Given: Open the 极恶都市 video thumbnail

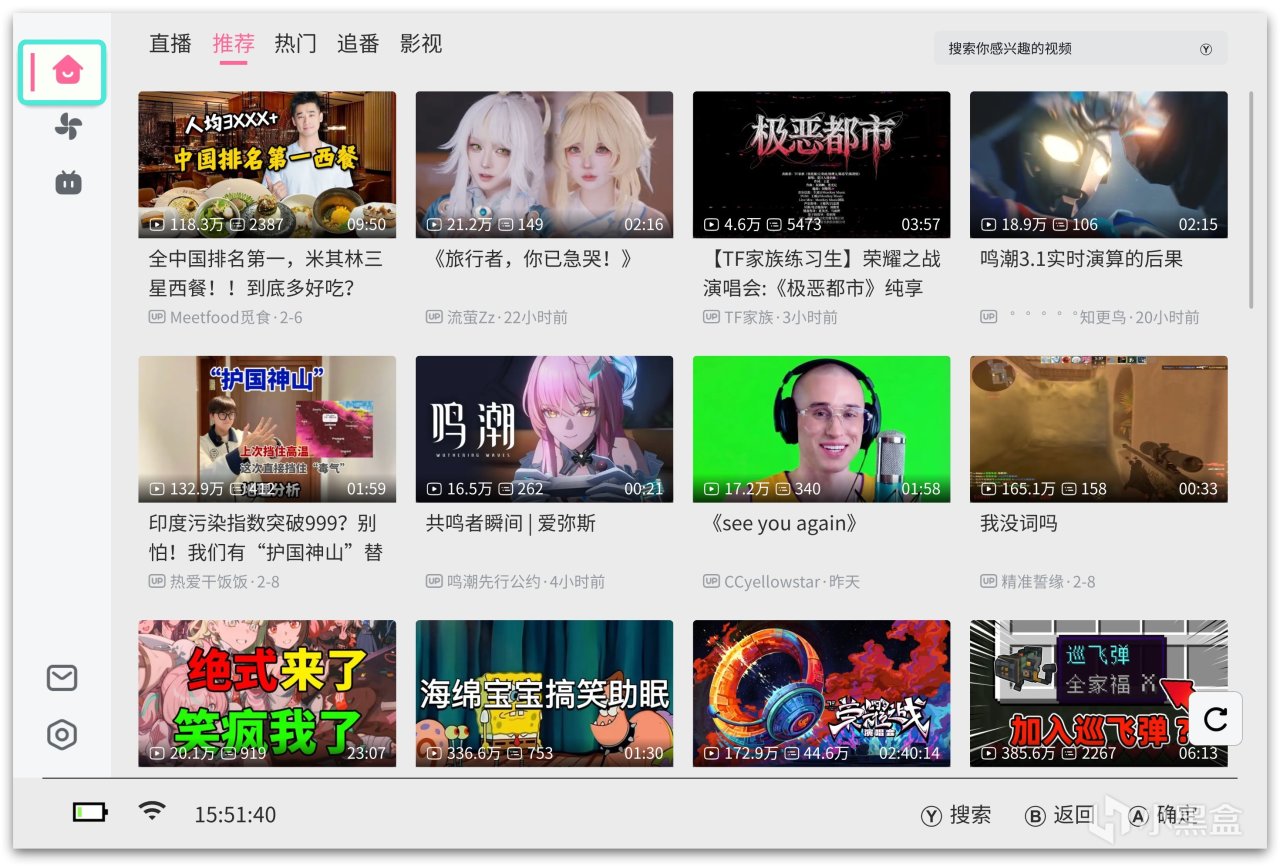Looking at the screenshot, I should pos(821,165).
